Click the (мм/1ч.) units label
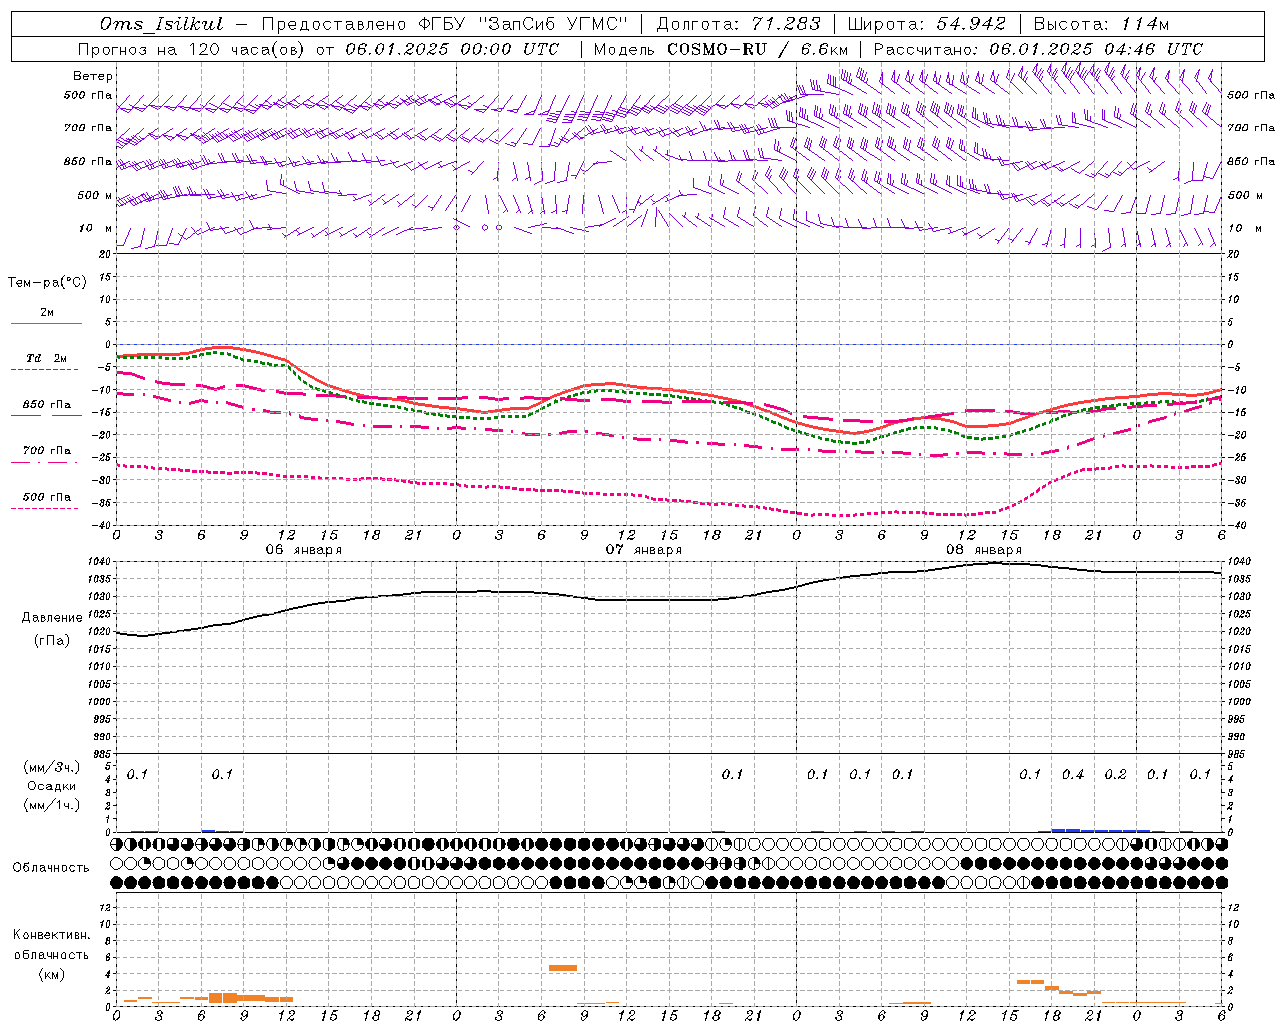 point(52,805)
